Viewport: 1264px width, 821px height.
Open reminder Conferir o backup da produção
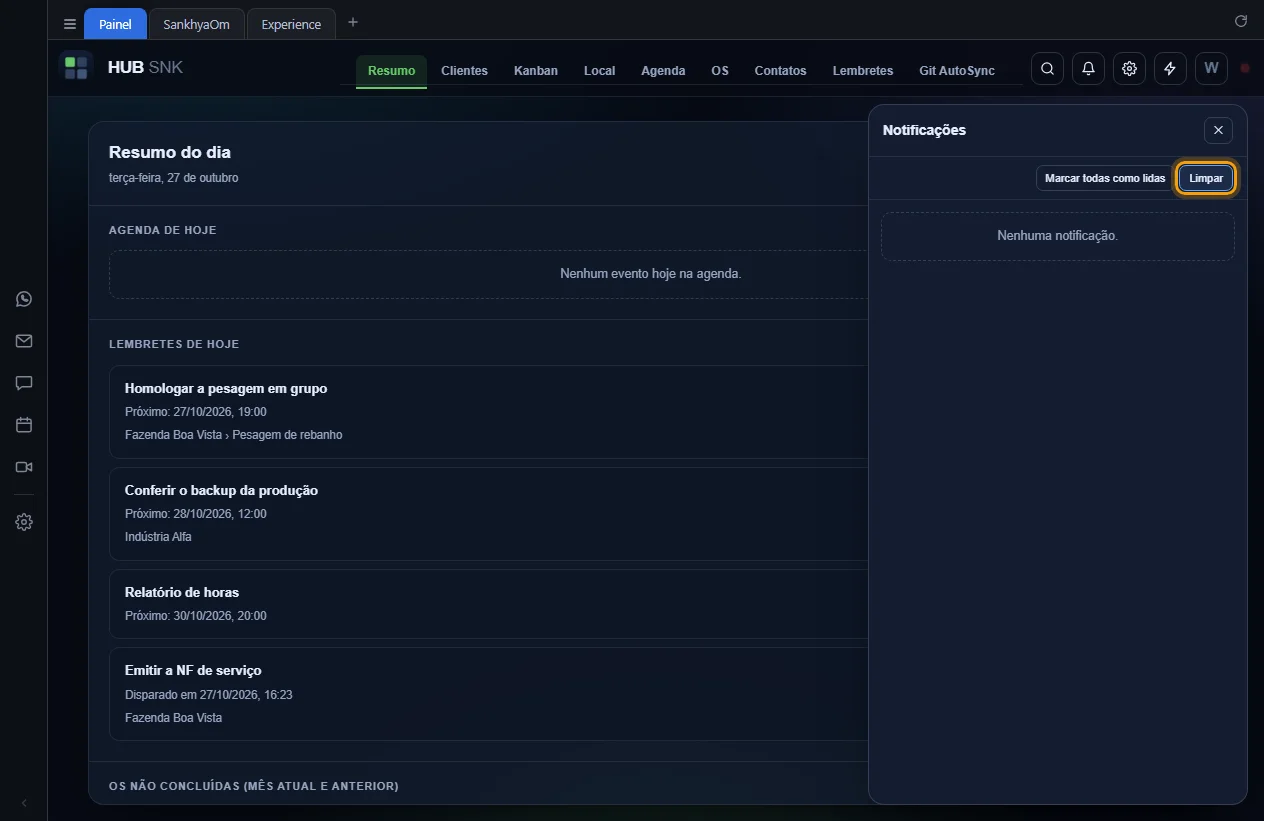click(x=488, y=514)
